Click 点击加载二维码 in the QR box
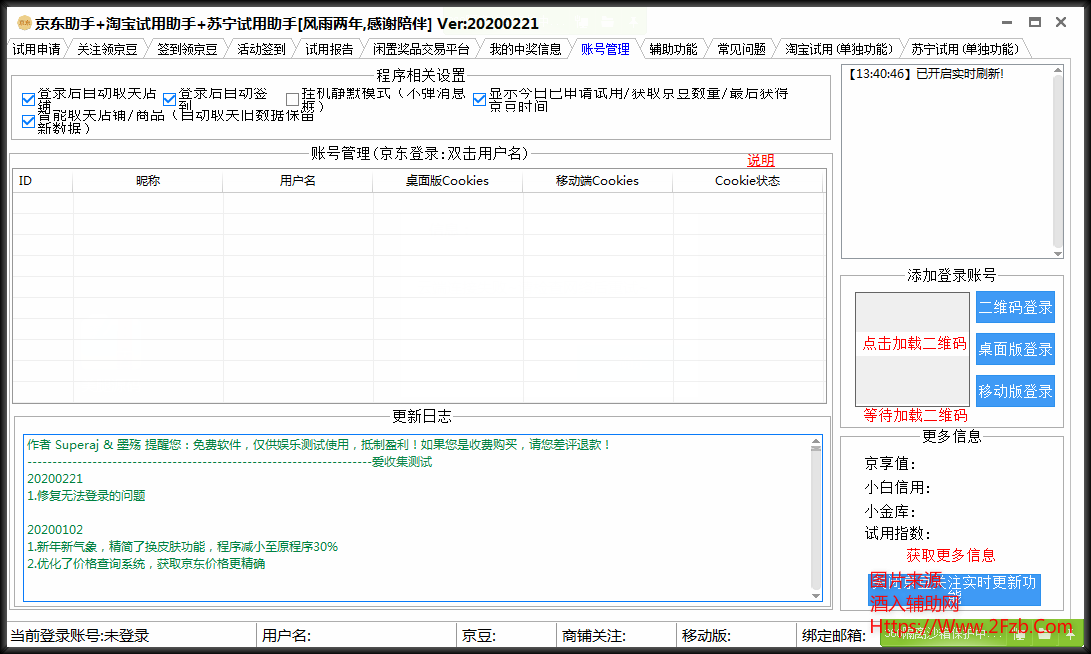 [x=914, y=343]
